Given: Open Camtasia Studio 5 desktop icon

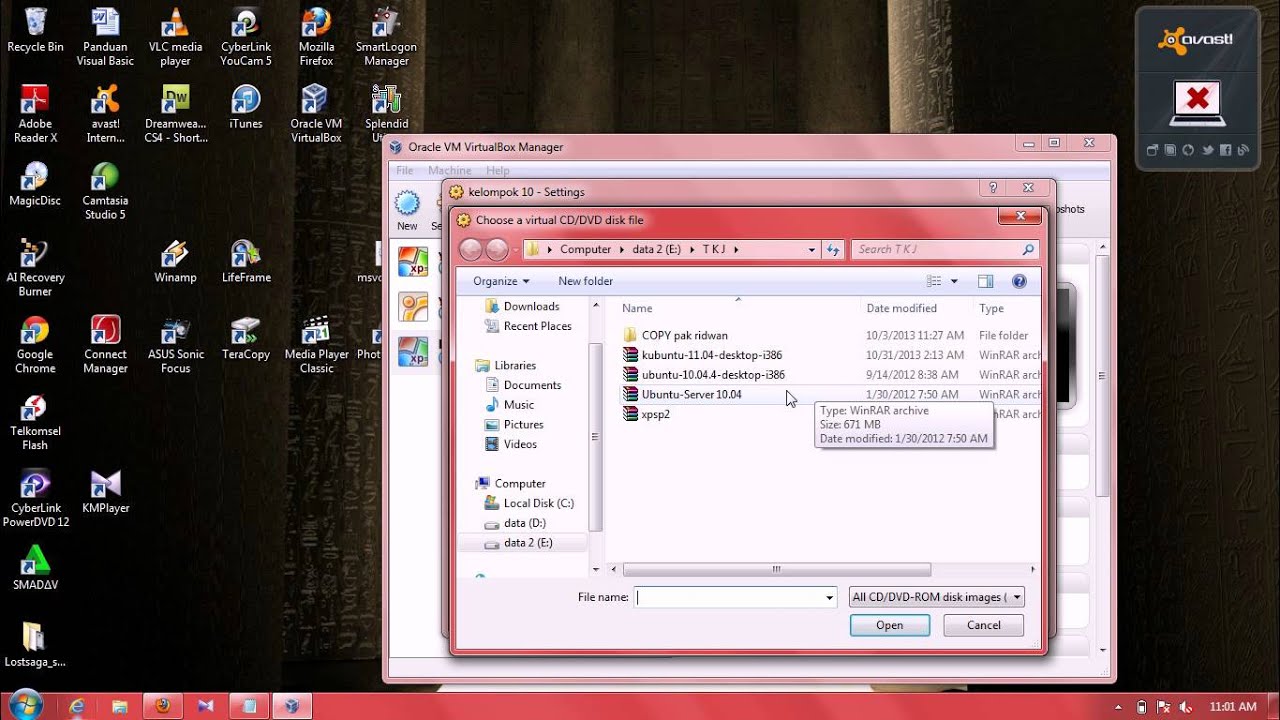Looking at the screenshot, I should (x=105, y=190).
